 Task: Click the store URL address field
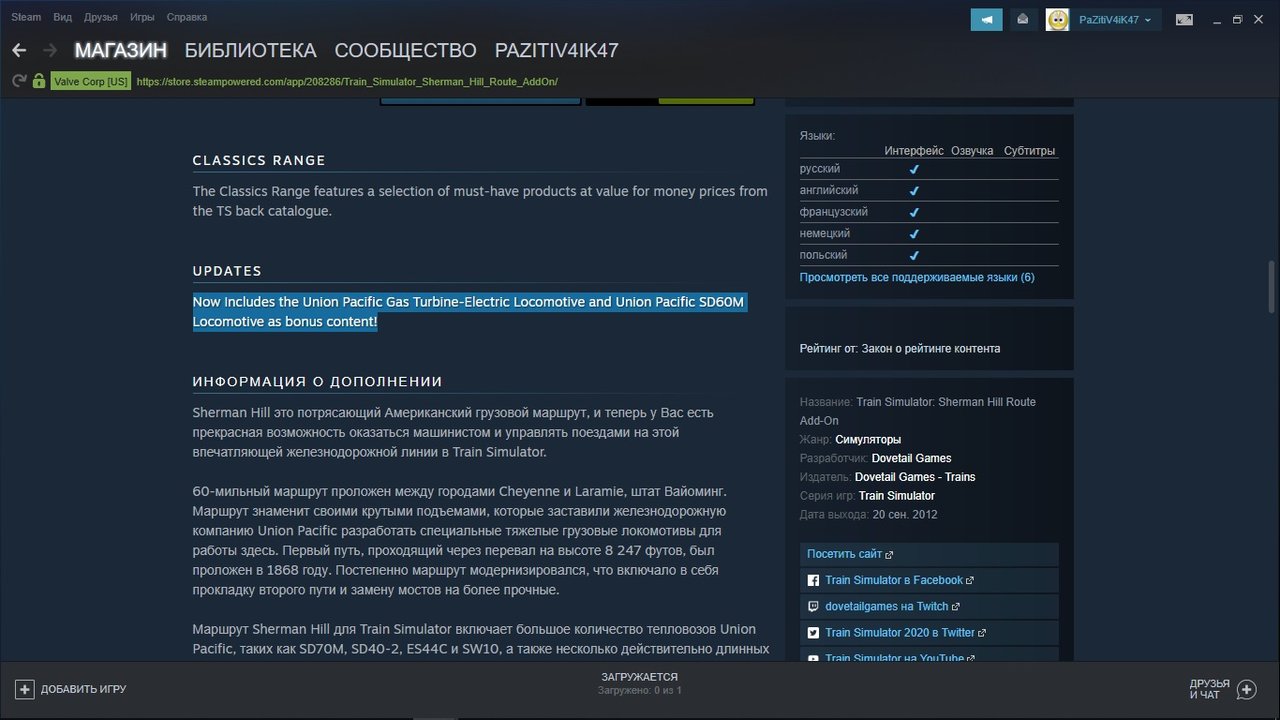click(347, 82)
